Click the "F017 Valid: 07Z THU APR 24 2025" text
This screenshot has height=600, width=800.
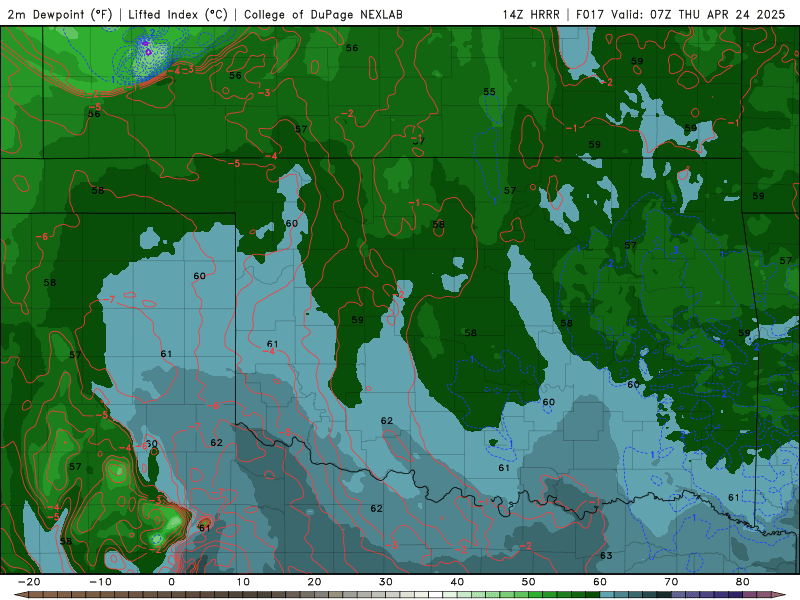pyautogui.click(x=681, y=14)
